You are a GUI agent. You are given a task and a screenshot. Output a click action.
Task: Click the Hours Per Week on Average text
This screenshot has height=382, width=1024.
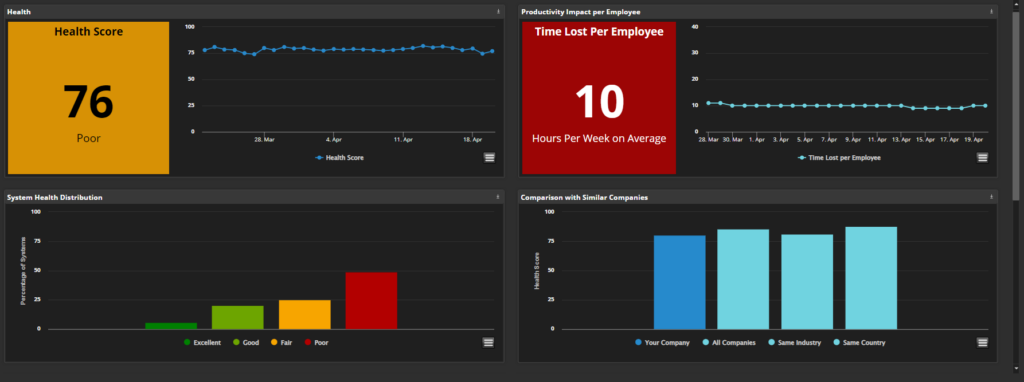click(x=599, y=138)
